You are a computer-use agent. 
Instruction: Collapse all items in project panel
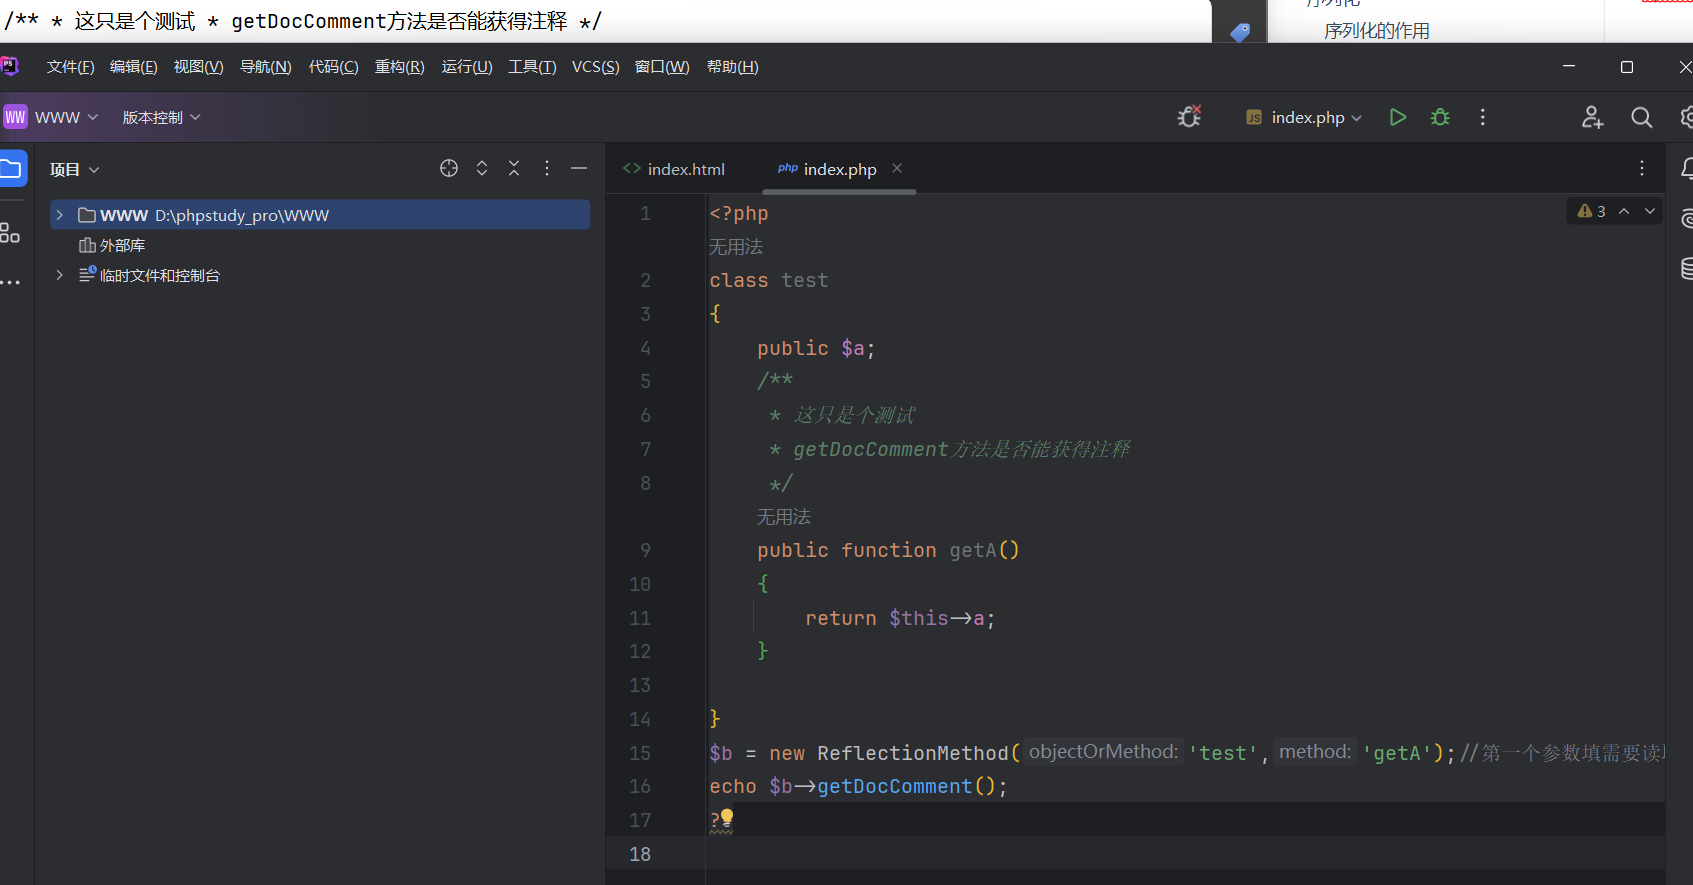coord(514,168)
